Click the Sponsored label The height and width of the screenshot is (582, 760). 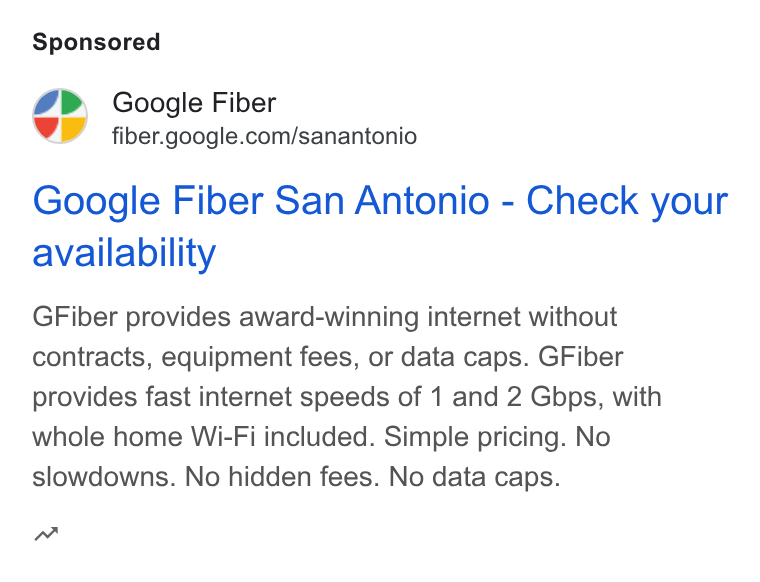pyautogui.click(x=96, y=42)
